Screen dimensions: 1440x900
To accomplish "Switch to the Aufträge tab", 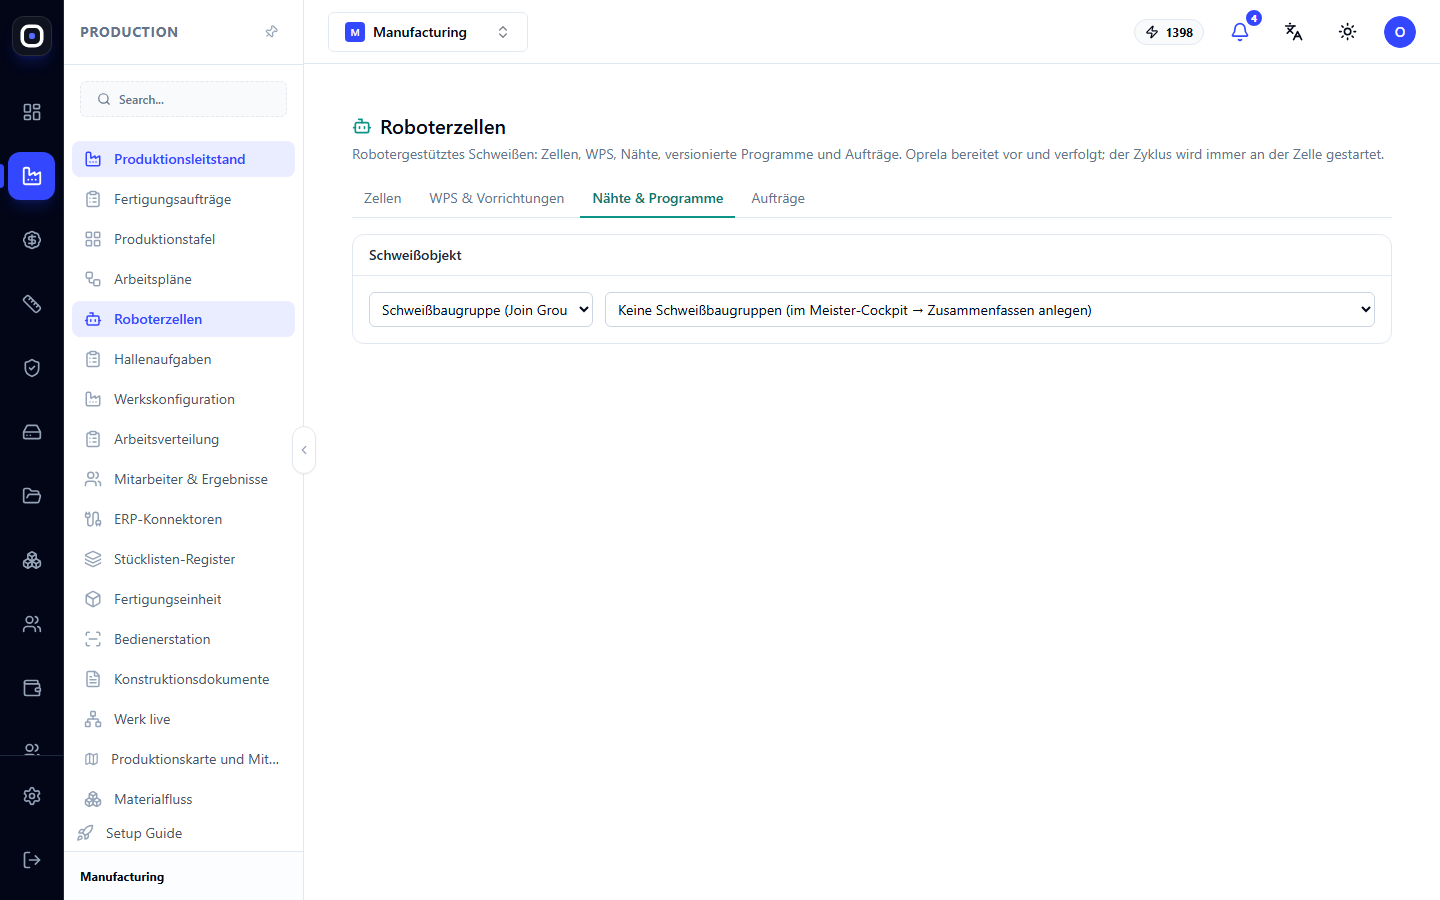I will click(x=778, y=198).
